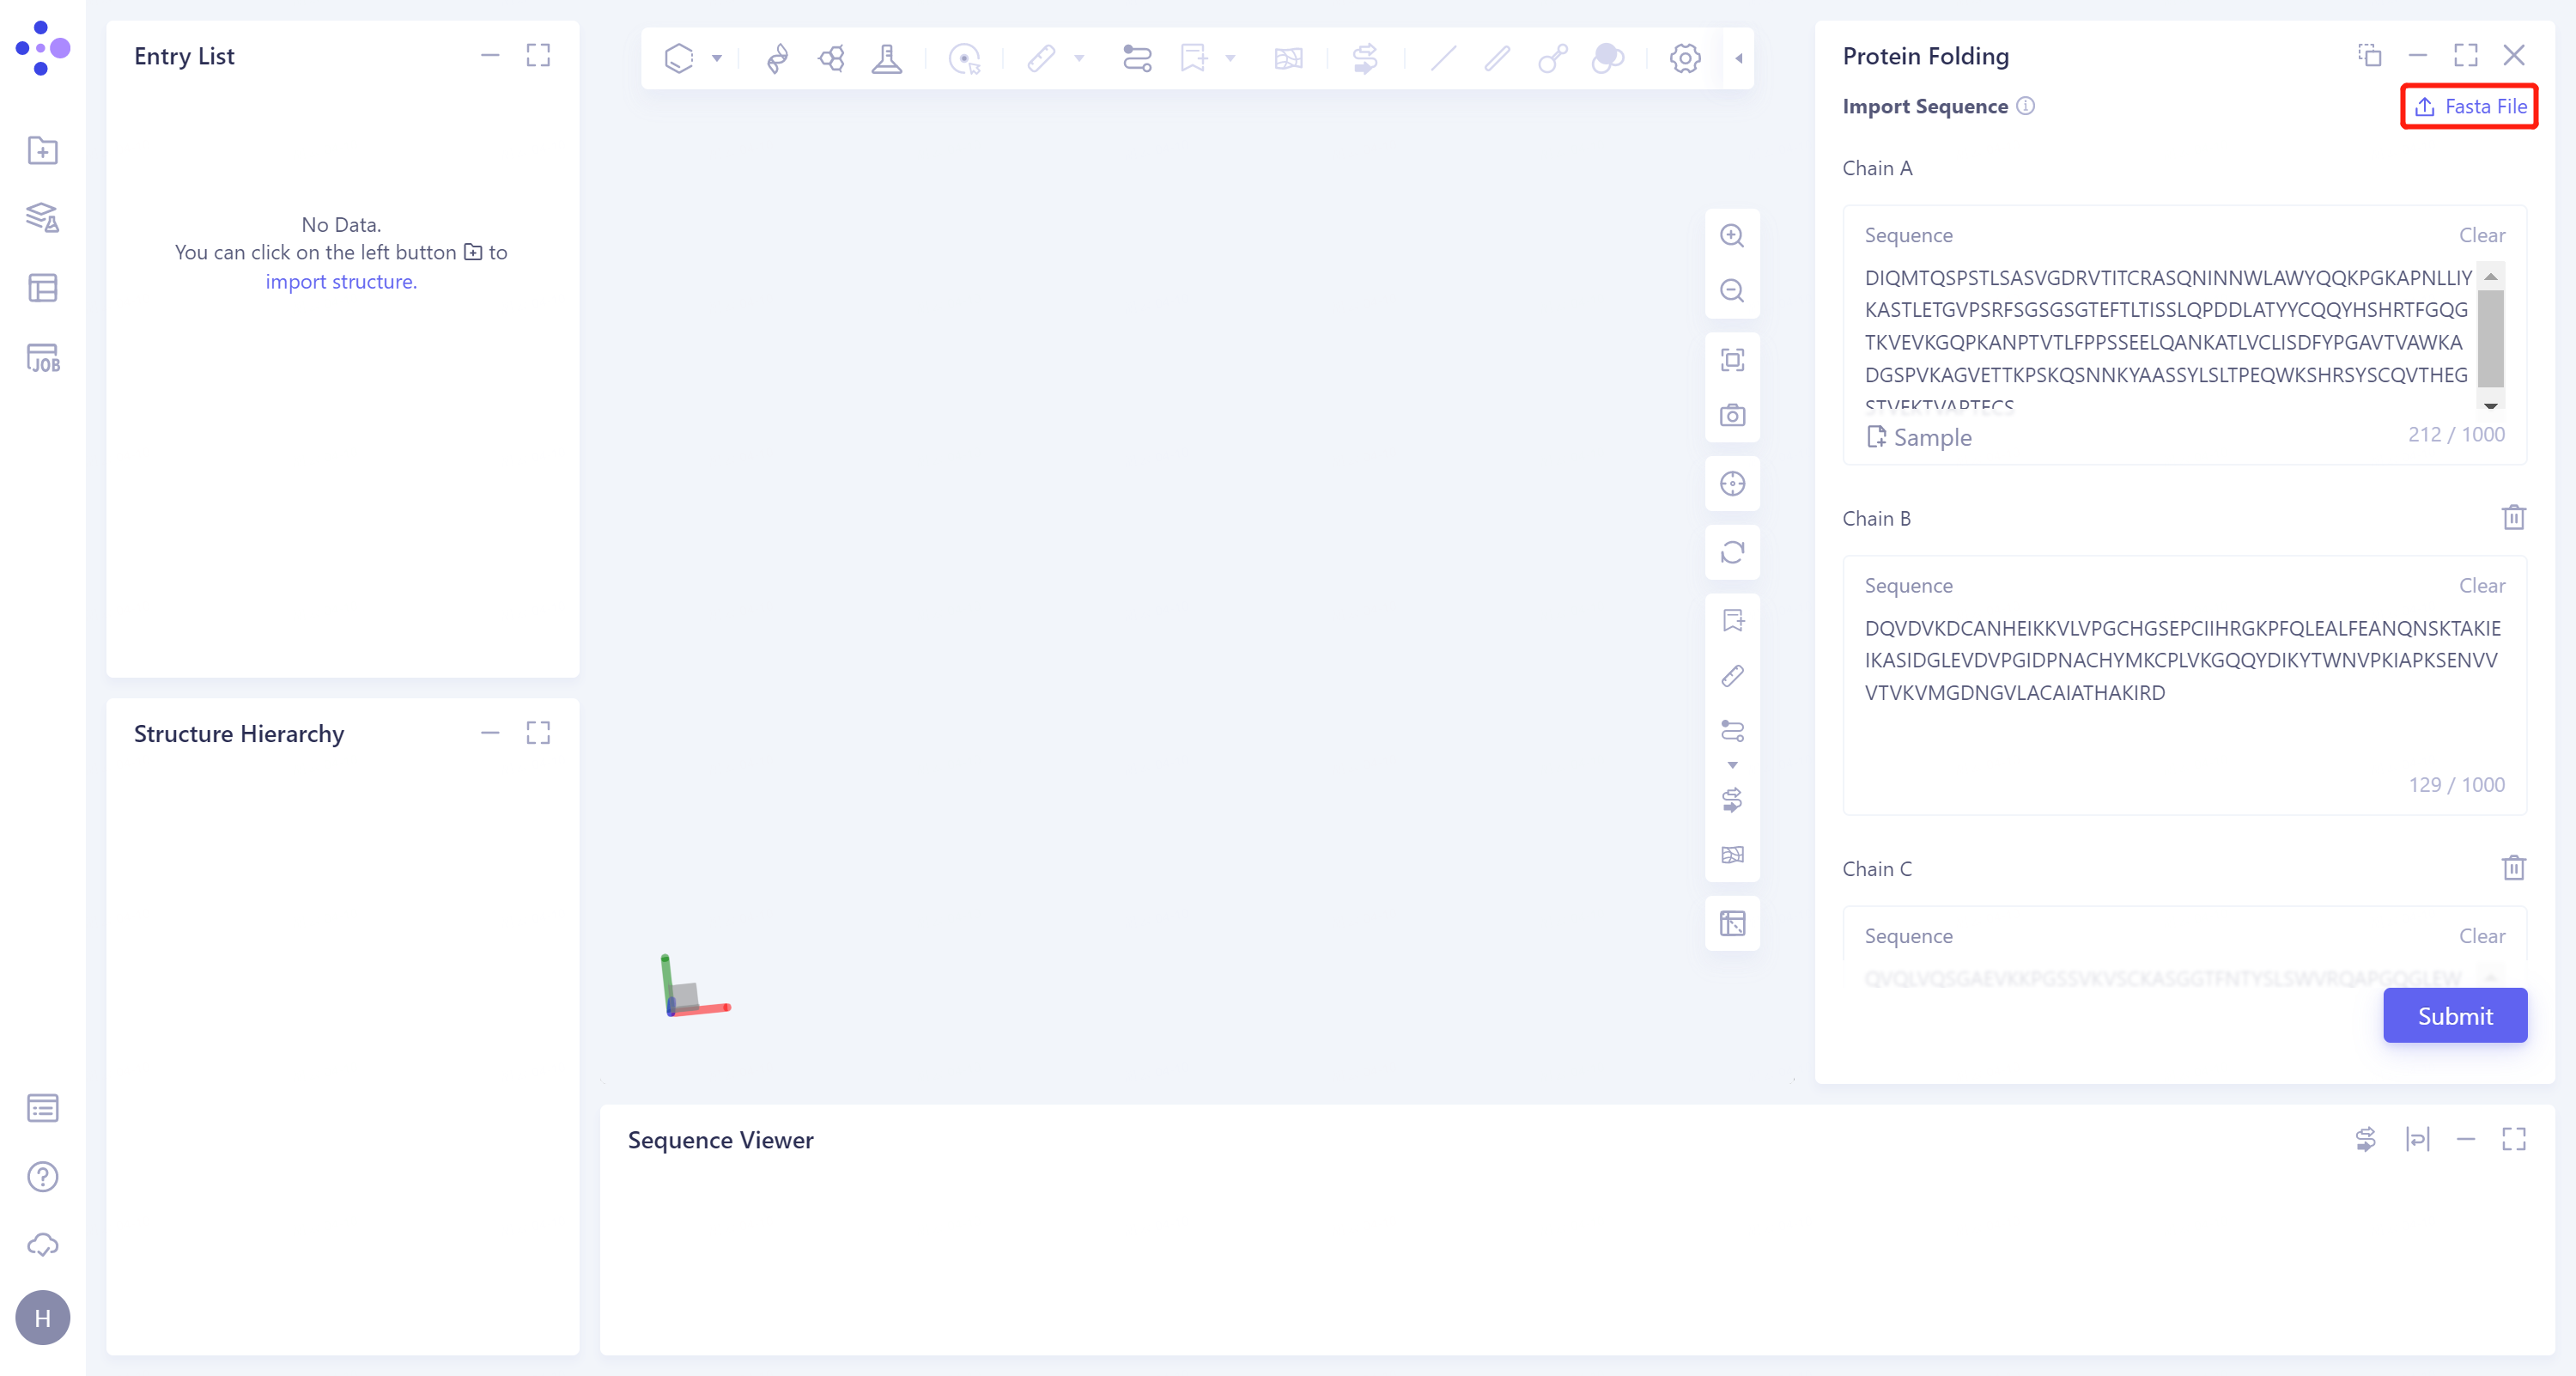Screen dimensions: 2576x1376
Task: Take a snapshot with the camera icon
Action: pos(1733,415)
